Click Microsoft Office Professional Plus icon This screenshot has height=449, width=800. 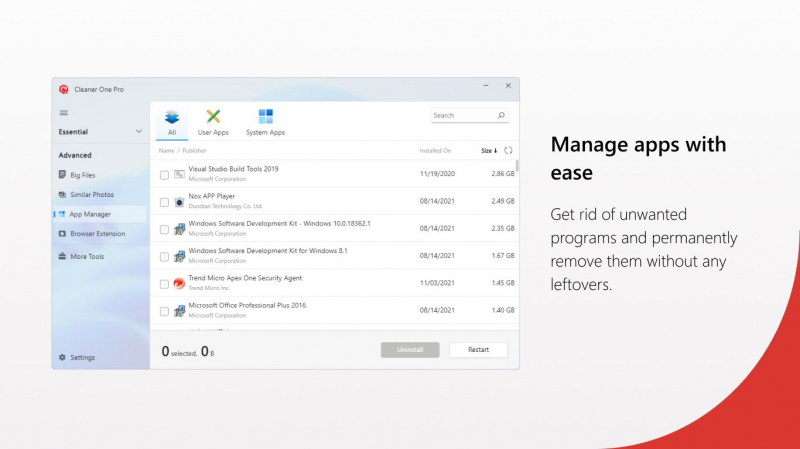pos(179,311)
